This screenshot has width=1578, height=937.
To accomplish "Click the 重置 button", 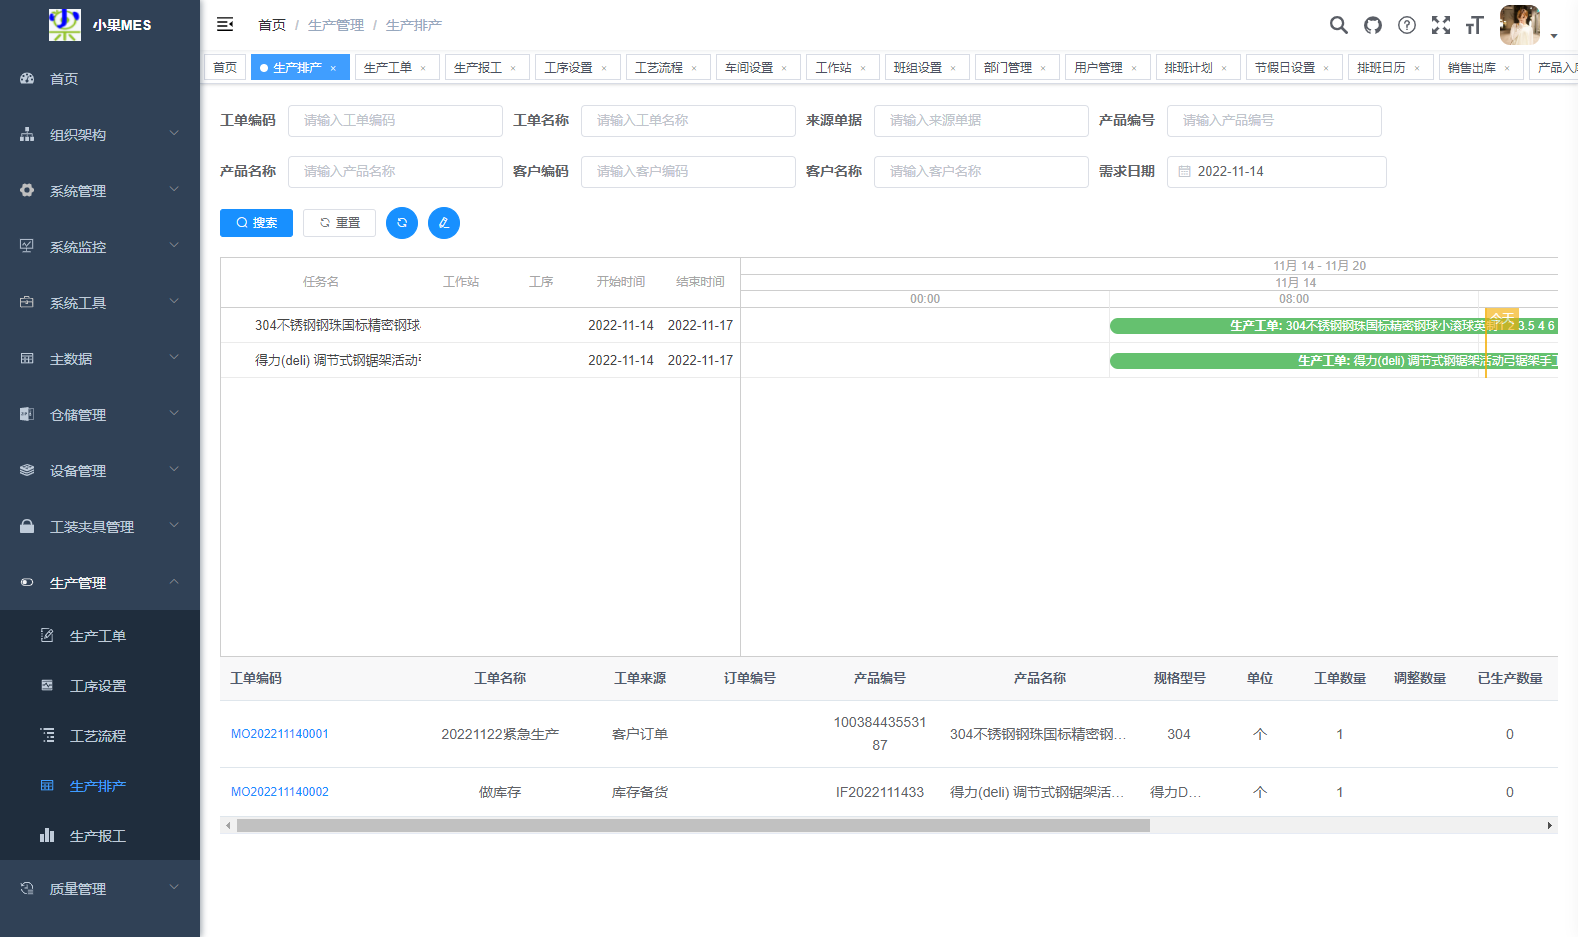I will click(339, 223).
